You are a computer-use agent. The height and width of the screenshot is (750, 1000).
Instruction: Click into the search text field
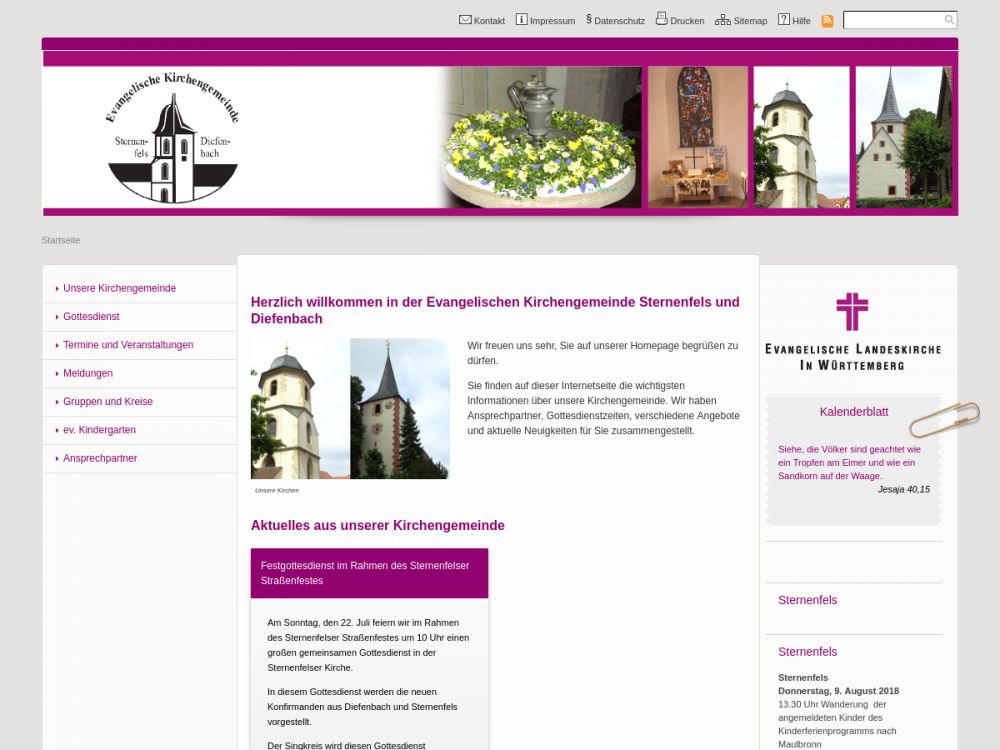click(893, 20)
